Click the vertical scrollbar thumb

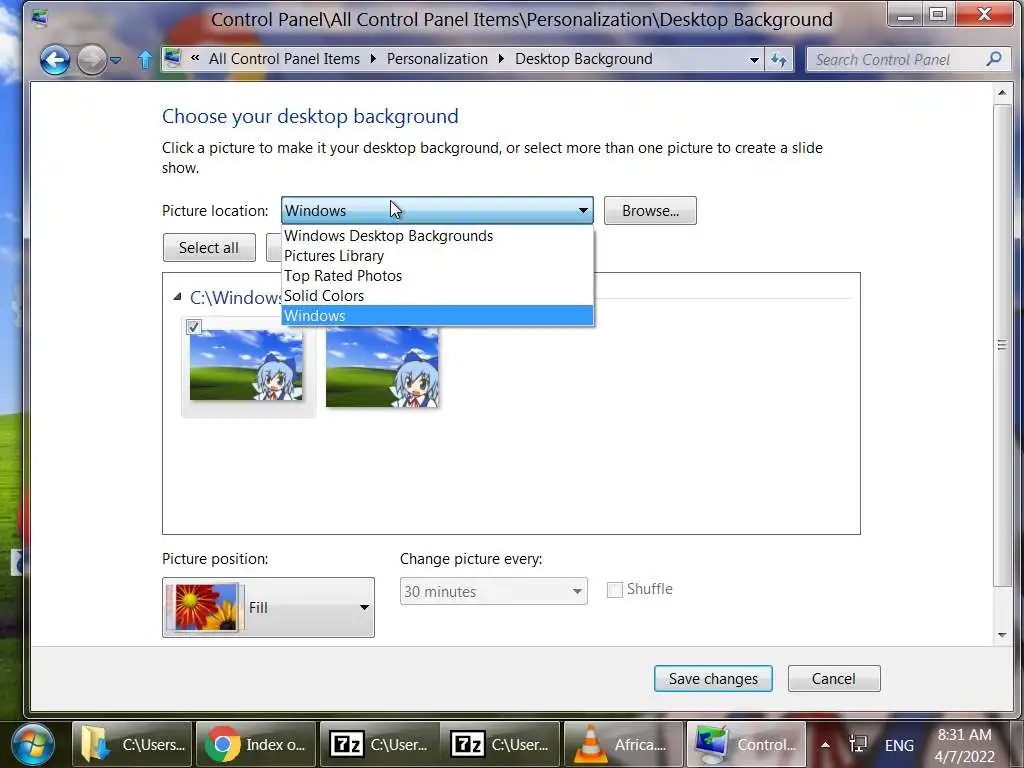[x=1002, y=345]
